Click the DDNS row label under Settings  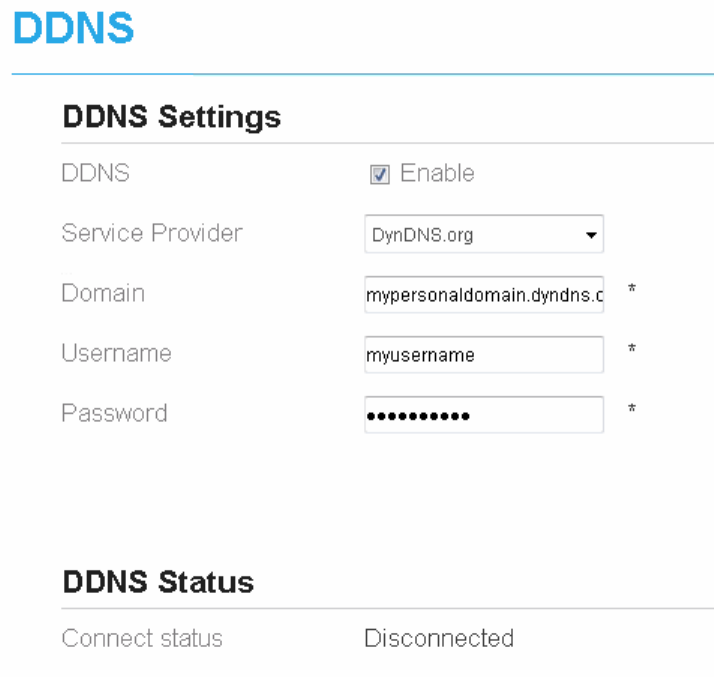pos(95,174)
